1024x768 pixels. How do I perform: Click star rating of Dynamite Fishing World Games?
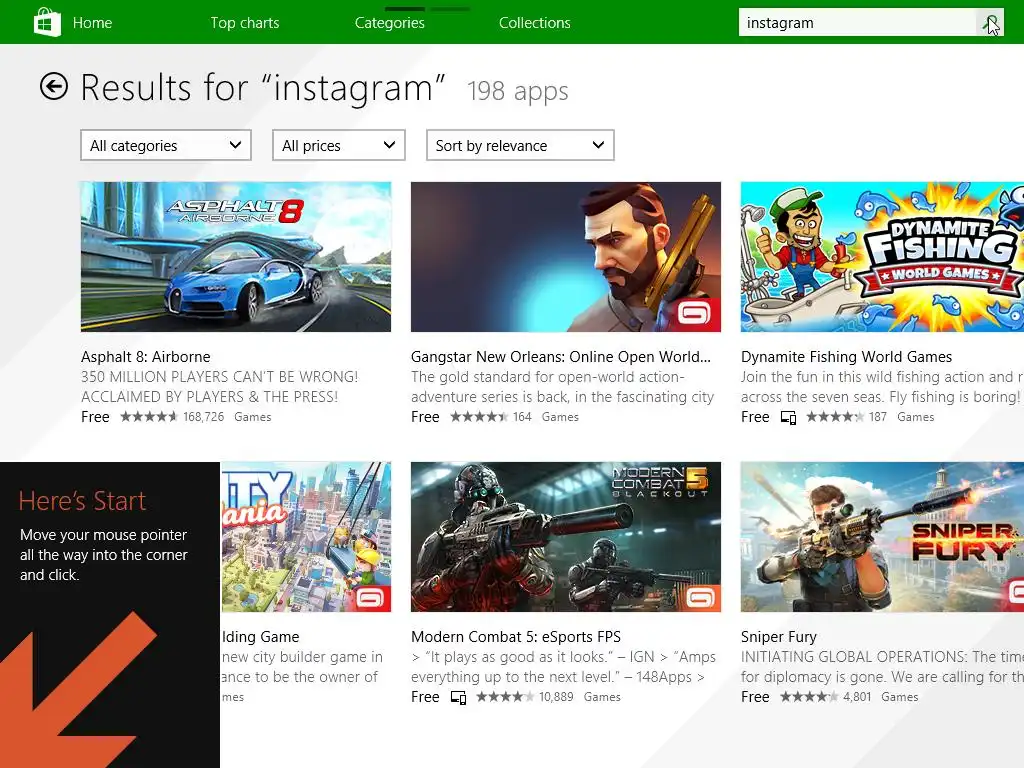[x=835, y=417]
